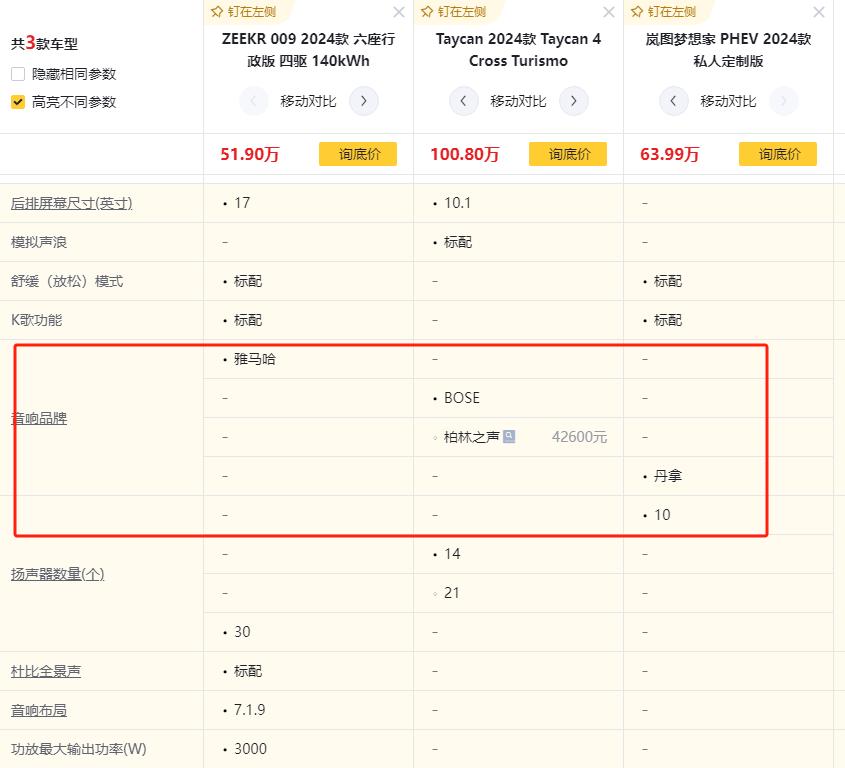The image size is (845, 768).
Task: Select the K歌功能 row label
Action: click(37, 320)
